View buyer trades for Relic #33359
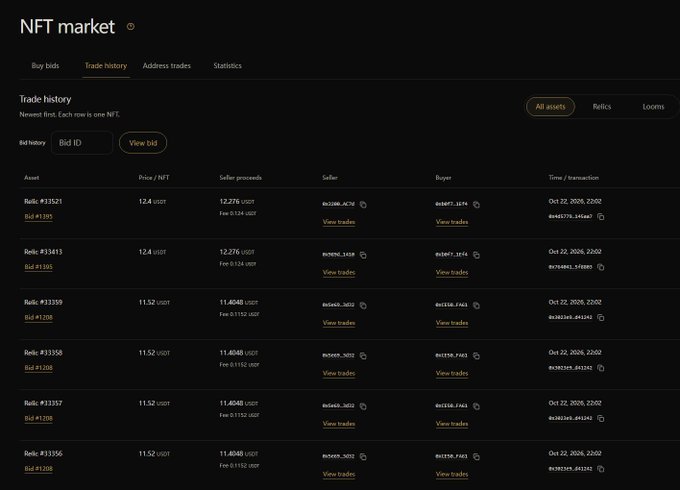Viewport: 680px width, 490px height. coord(452,323)
